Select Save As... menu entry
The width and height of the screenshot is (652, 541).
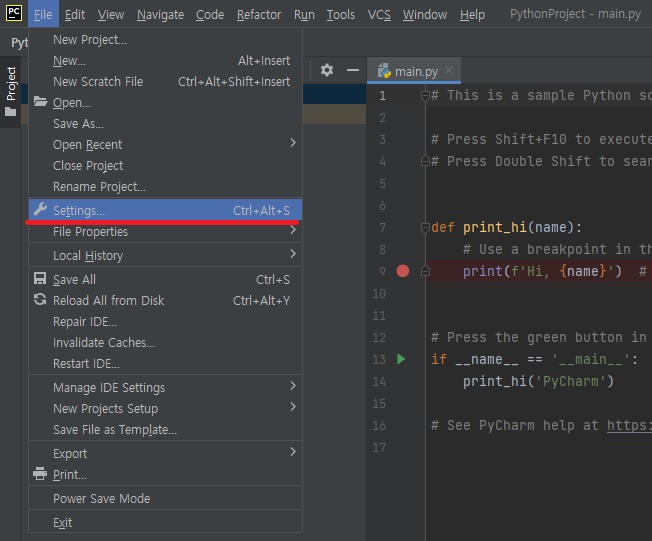(x=165, y=124)
